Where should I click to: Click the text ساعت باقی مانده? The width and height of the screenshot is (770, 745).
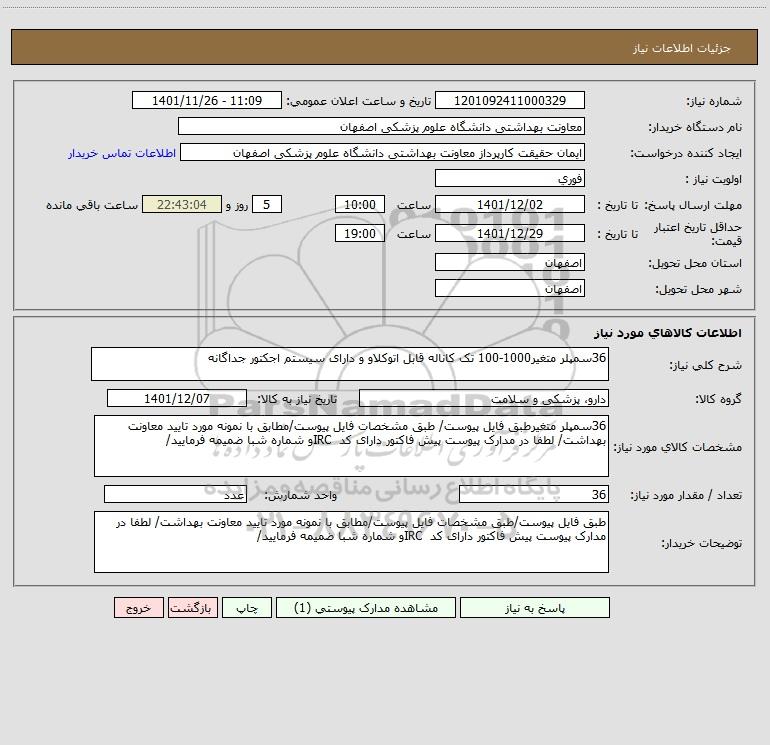[x=92, y=205]
